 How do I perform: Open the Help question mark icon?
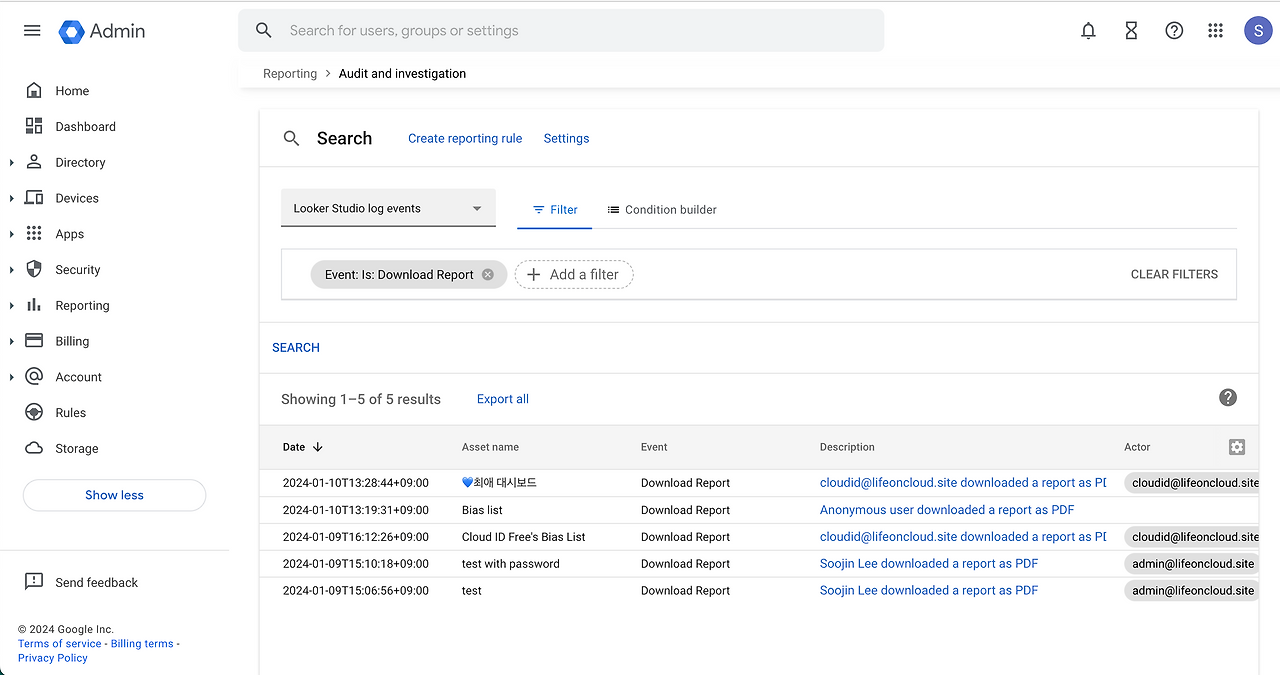click(x=1174, y=31)
